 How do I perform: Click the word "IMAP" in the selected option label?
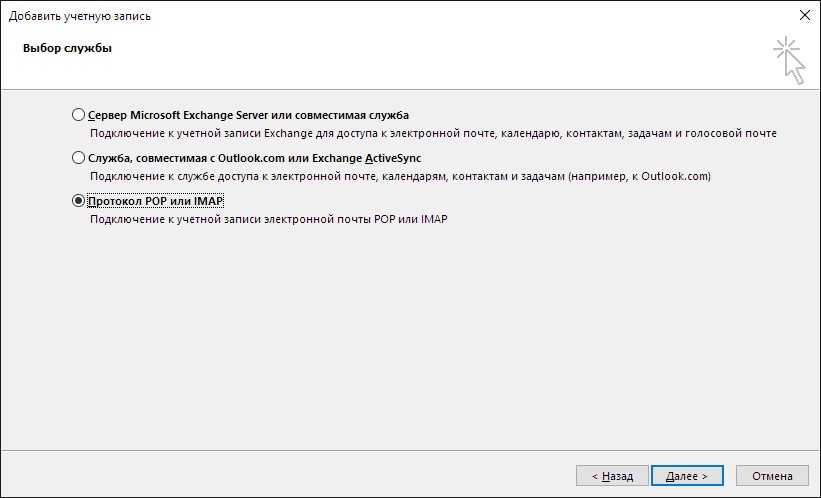click(207, 201)
